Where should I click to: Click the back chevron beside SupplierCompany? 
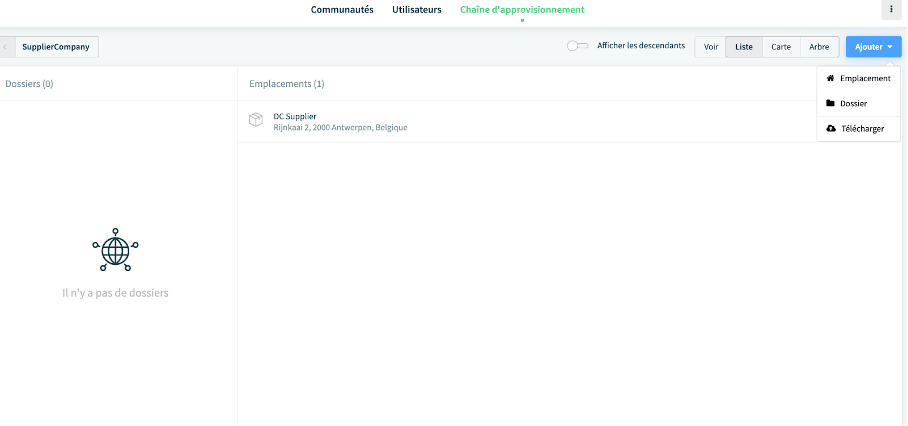point(6,47)
